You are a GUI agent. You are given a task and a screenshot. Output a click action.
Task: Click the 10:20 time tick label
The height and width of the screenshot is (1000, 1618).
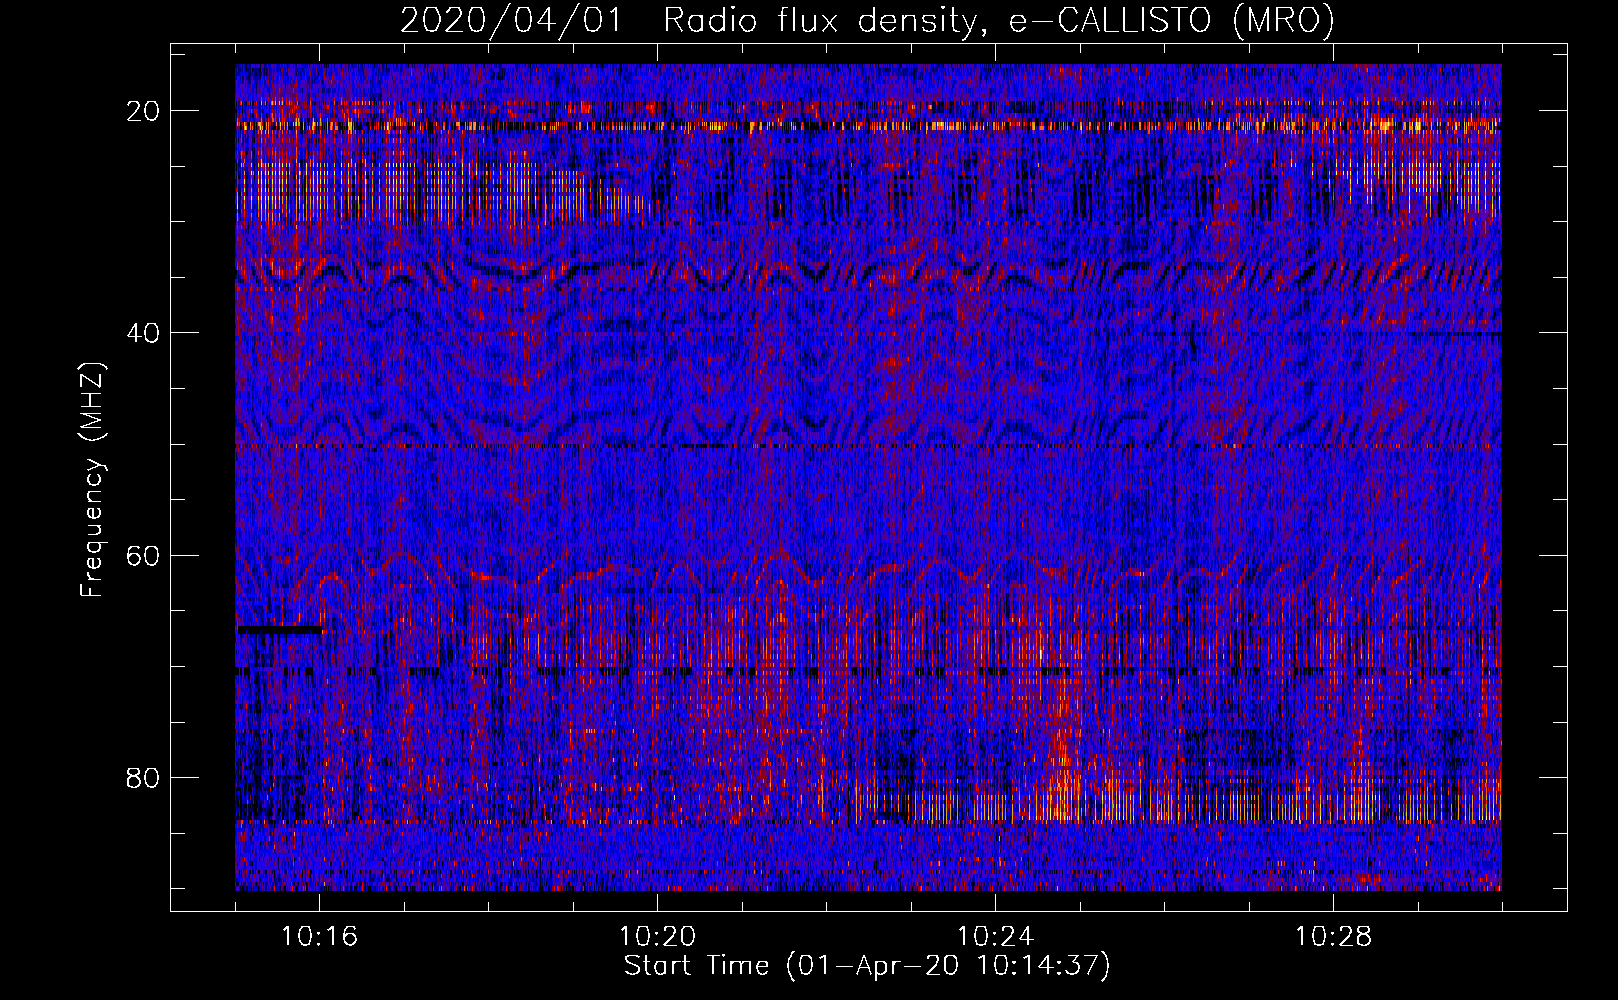tap(657, 937)
